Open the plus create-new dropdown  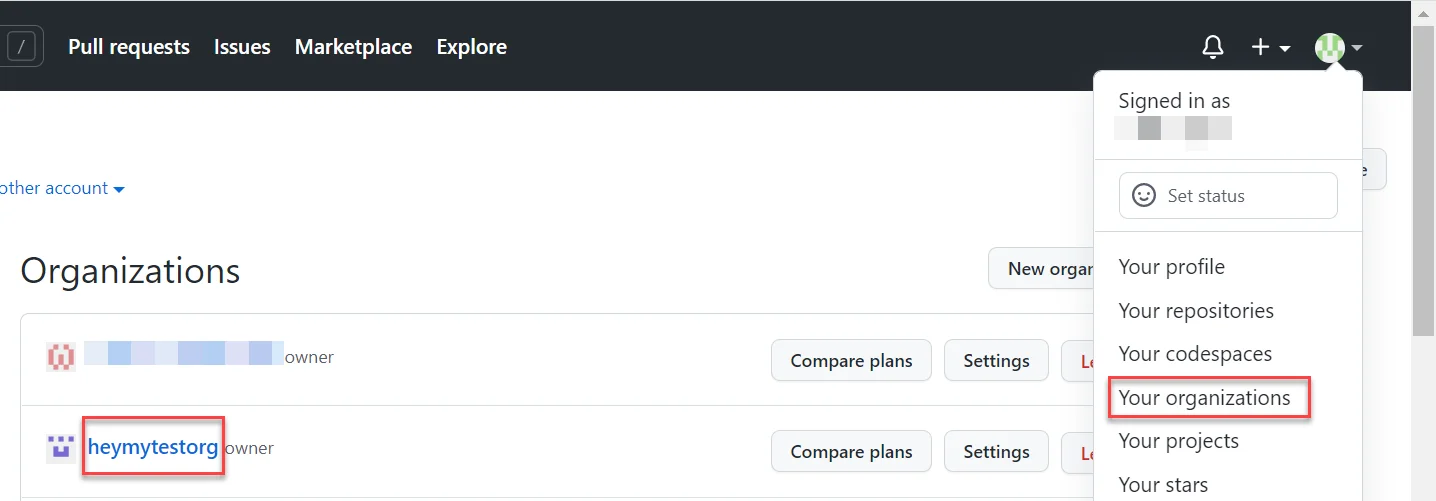1270,47
